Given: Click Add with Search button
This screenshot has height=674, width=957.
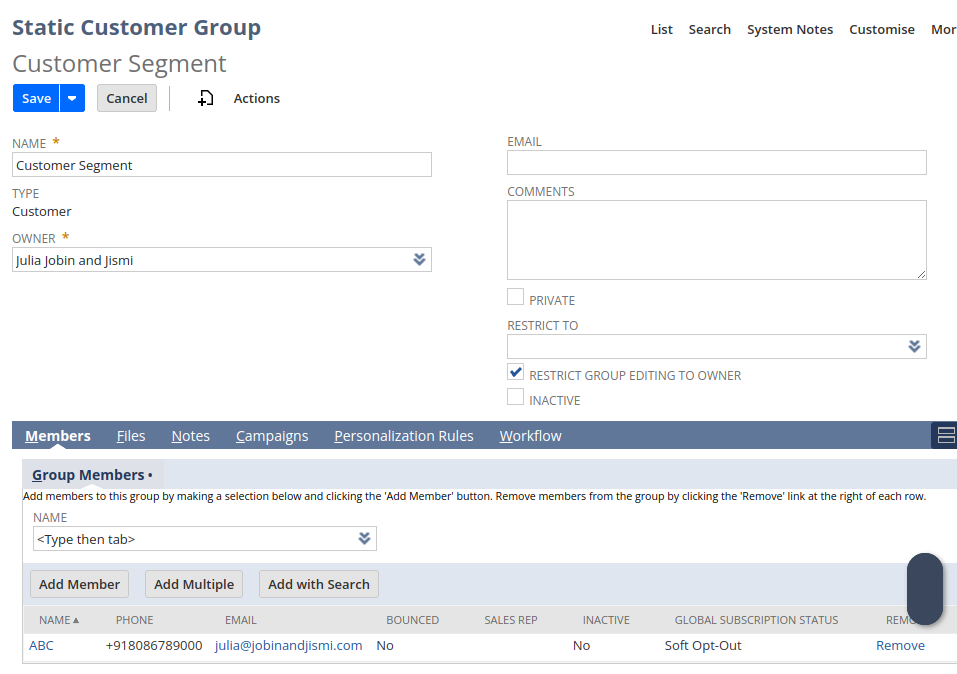Looking at the screenshot, I should coord(318,584).
